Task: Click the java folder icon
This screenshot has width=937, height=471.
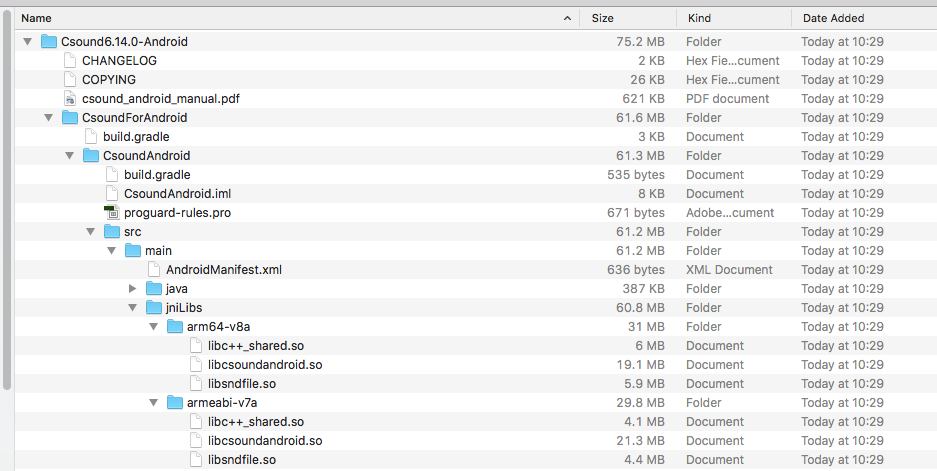Action: (x=154, y=289)
